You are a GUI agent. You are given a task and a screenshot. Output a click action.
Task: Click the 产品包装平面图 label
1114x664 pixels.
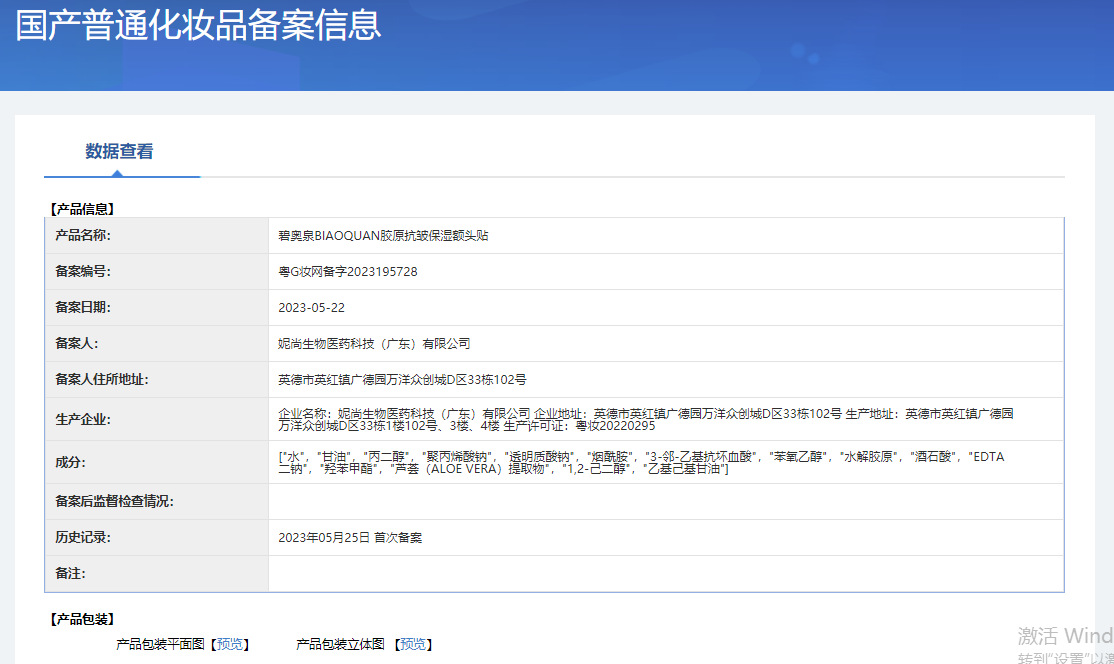click(x=161, y=644)
